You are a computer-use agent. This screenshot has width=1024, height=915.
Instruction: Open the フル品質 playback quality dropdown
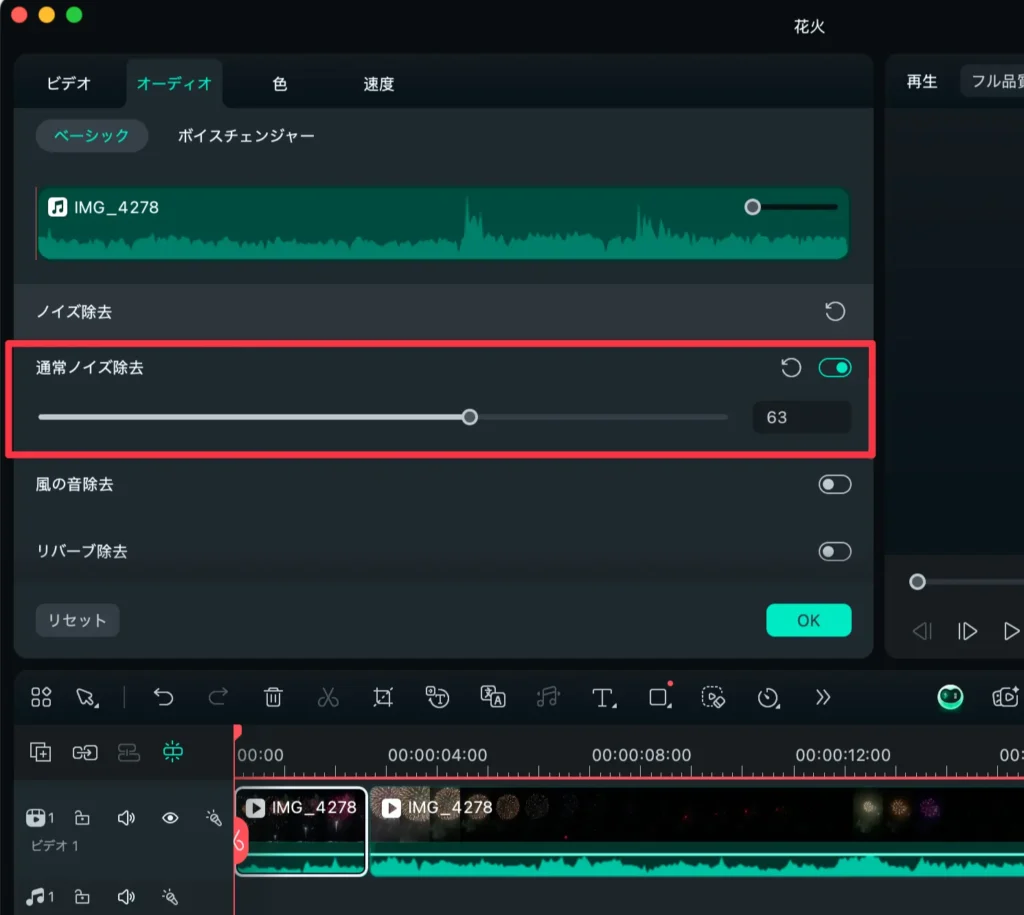(992, 82)
